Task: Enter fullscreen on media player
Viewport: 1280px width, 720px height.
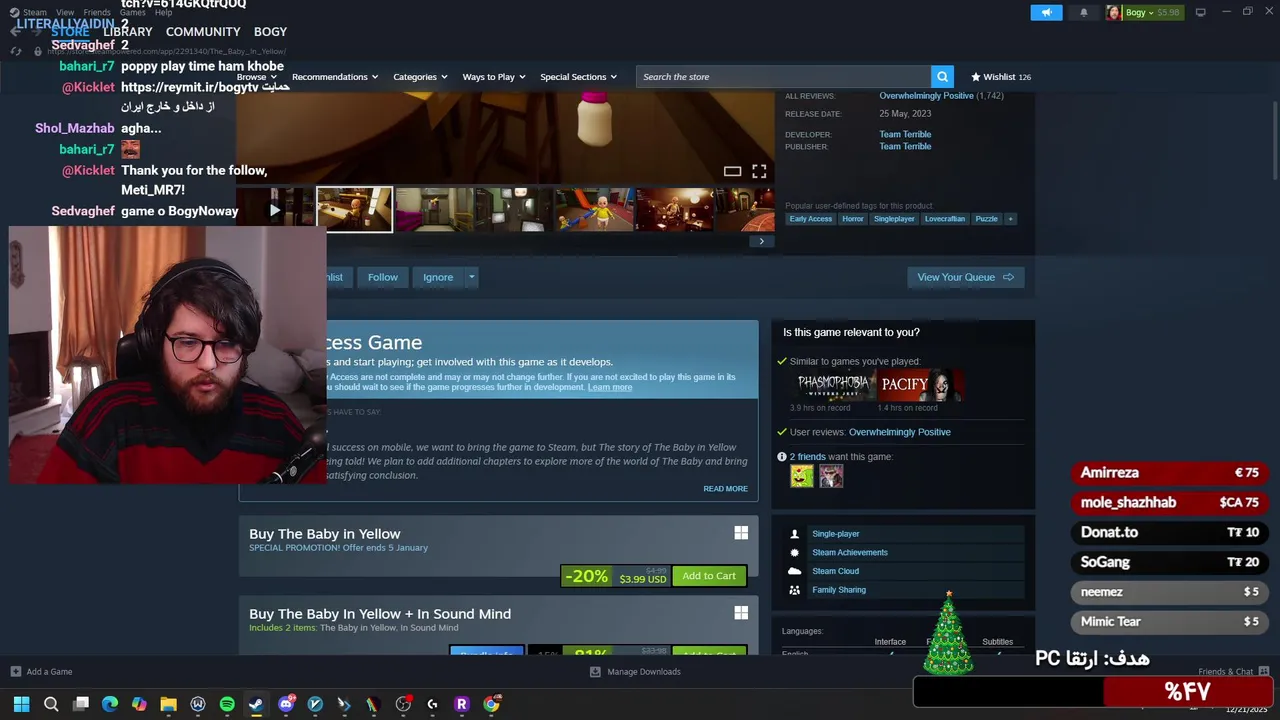Action: [759, 172]
